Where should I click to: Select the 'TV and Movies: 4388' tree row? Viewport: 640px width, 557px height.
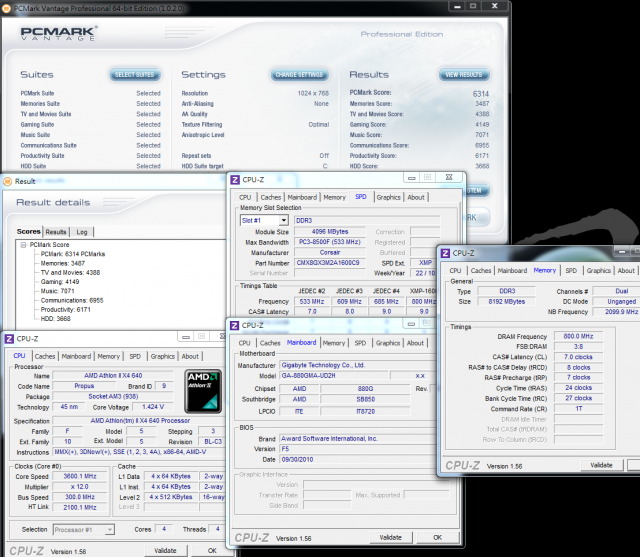coord(70,273)
